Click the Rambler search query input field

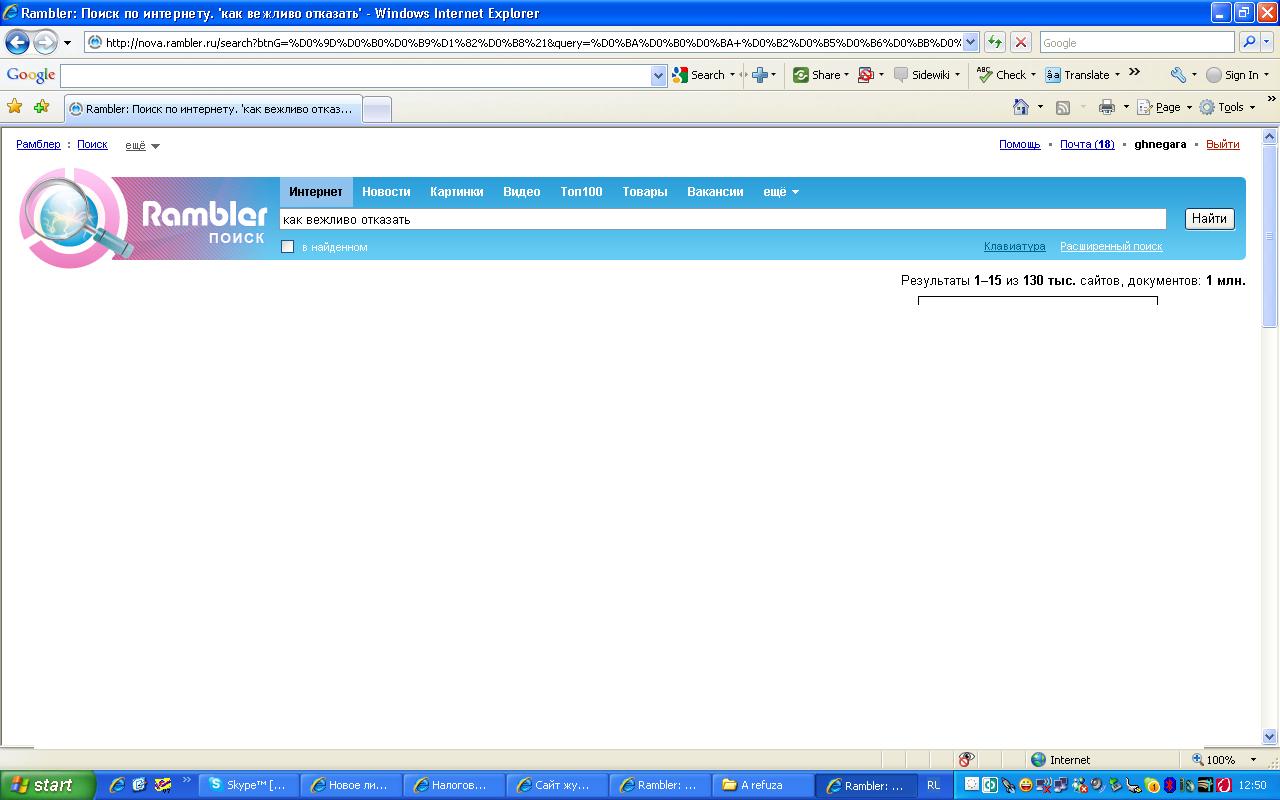click(x=723, y=219)
